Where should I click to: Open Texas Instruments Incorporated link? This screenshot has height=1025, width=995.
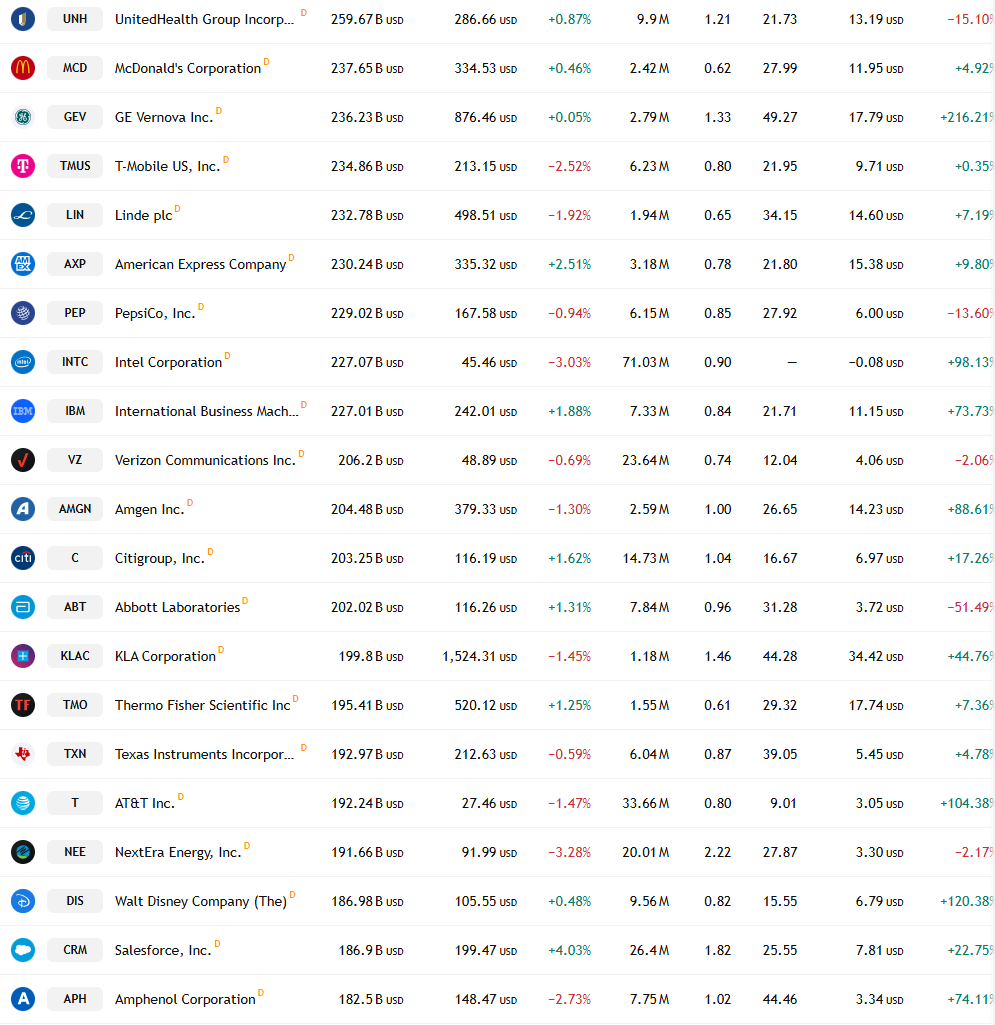point(205,754)
